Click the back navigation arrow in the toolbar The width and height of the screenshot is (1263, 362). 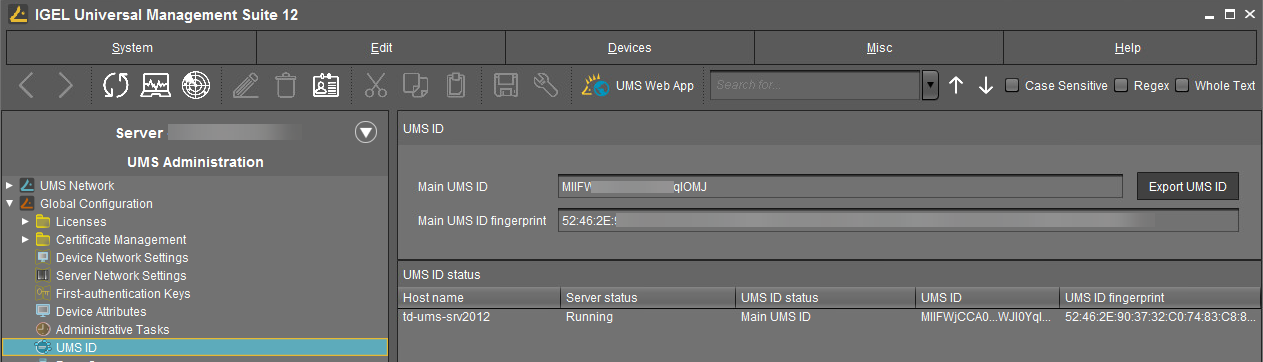(x=27, y=86)
